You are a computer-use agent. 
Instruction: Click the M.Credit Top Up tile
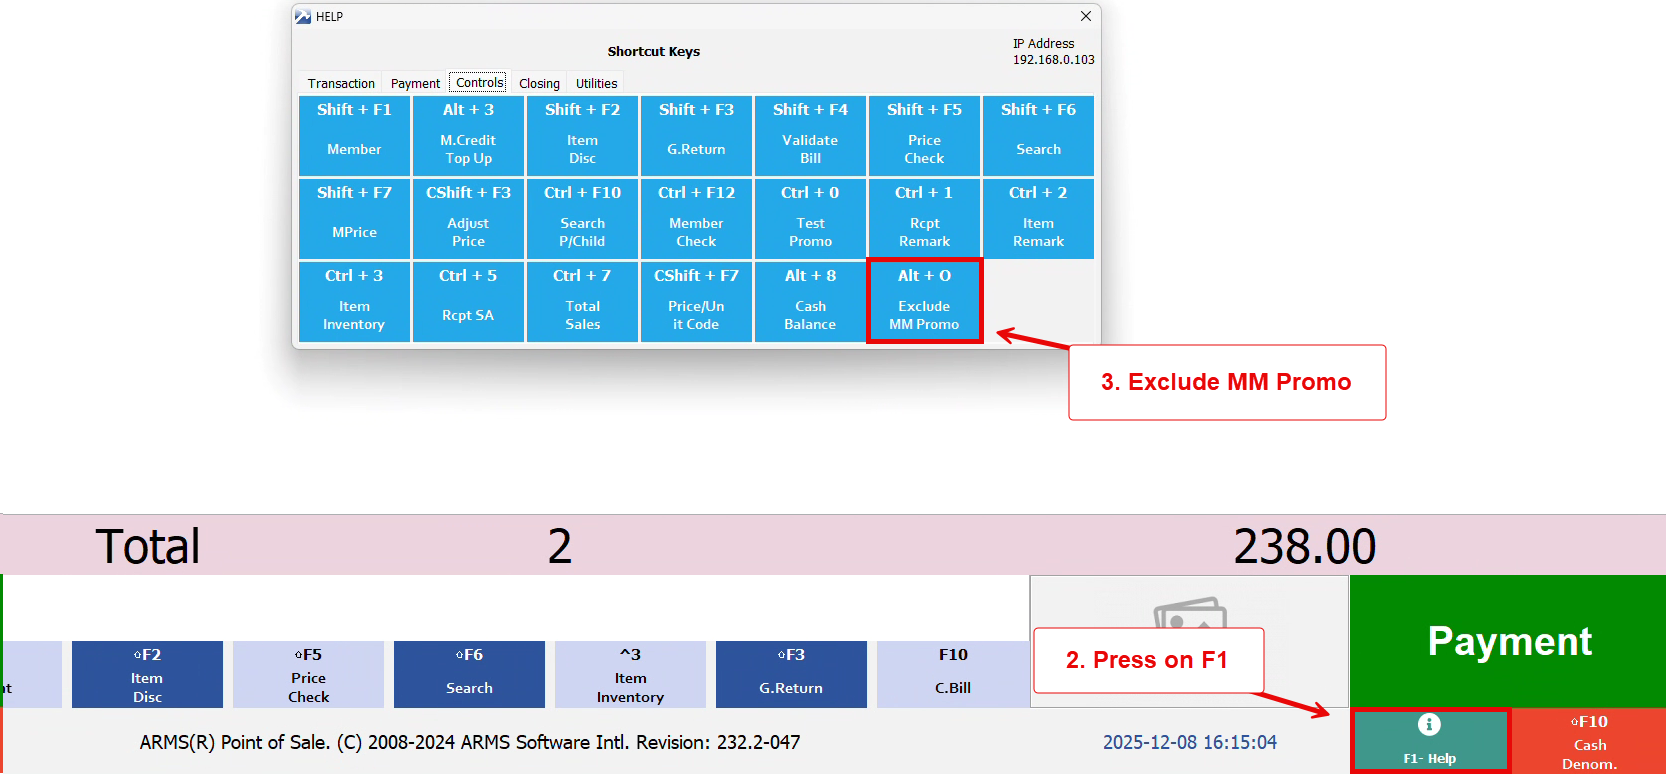[x=468, y=135]
